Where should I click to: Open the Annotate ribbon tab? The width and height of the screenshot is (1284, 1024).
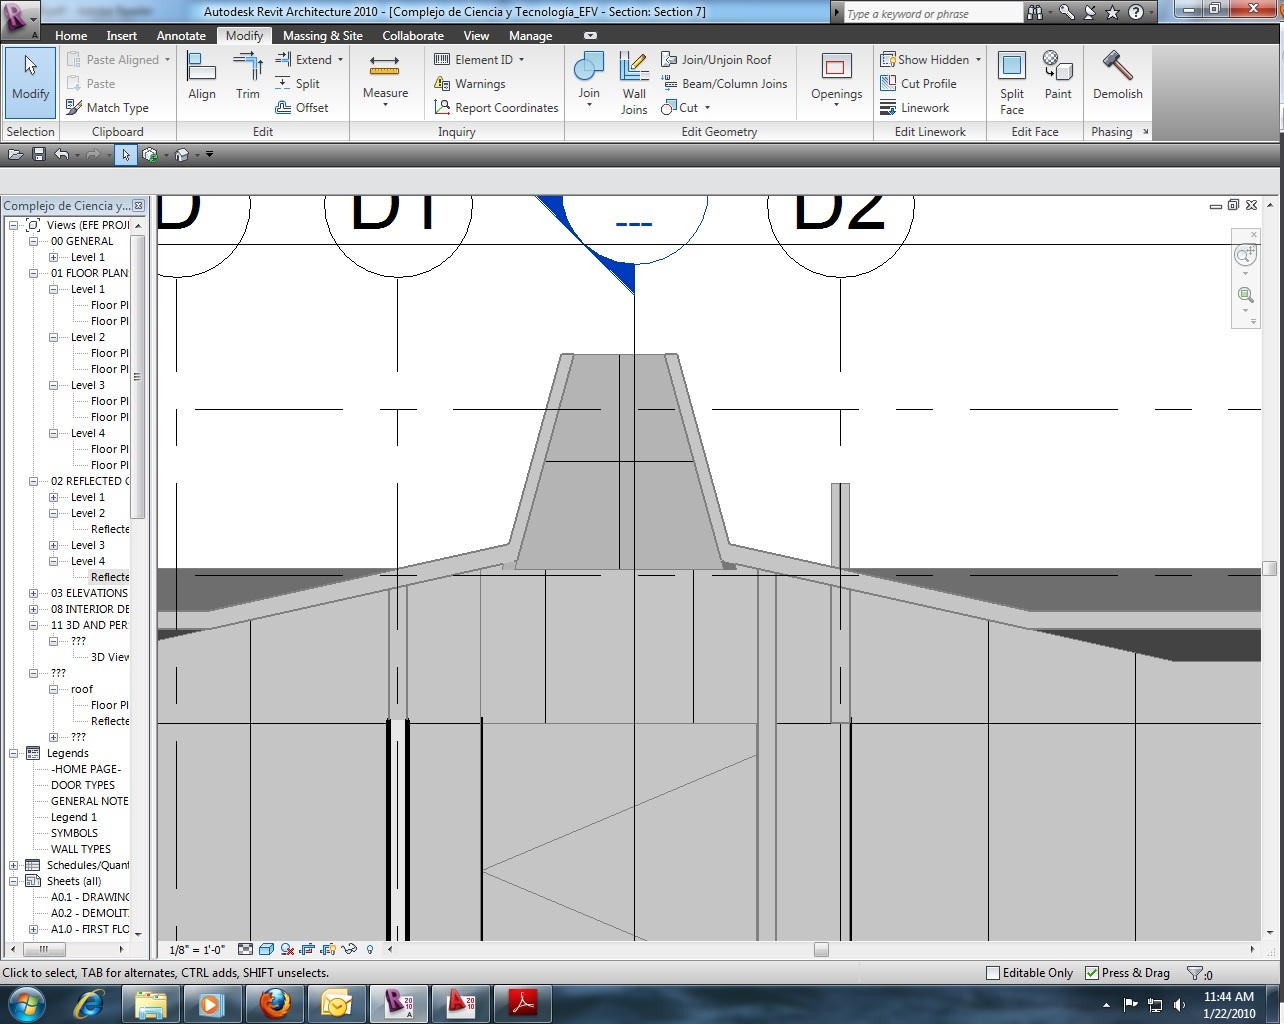pos(181,36)
